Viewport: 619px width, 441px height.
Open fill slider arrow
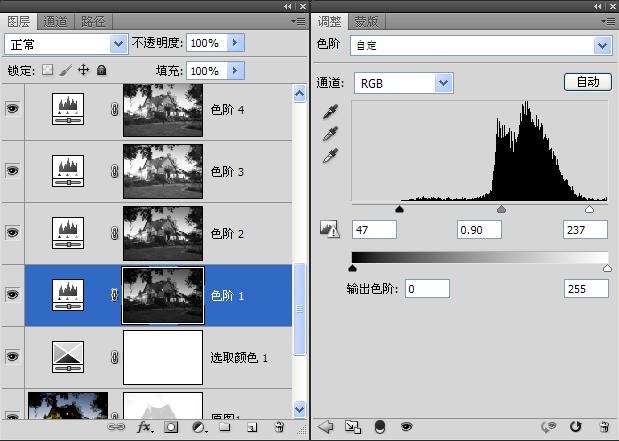236,71
